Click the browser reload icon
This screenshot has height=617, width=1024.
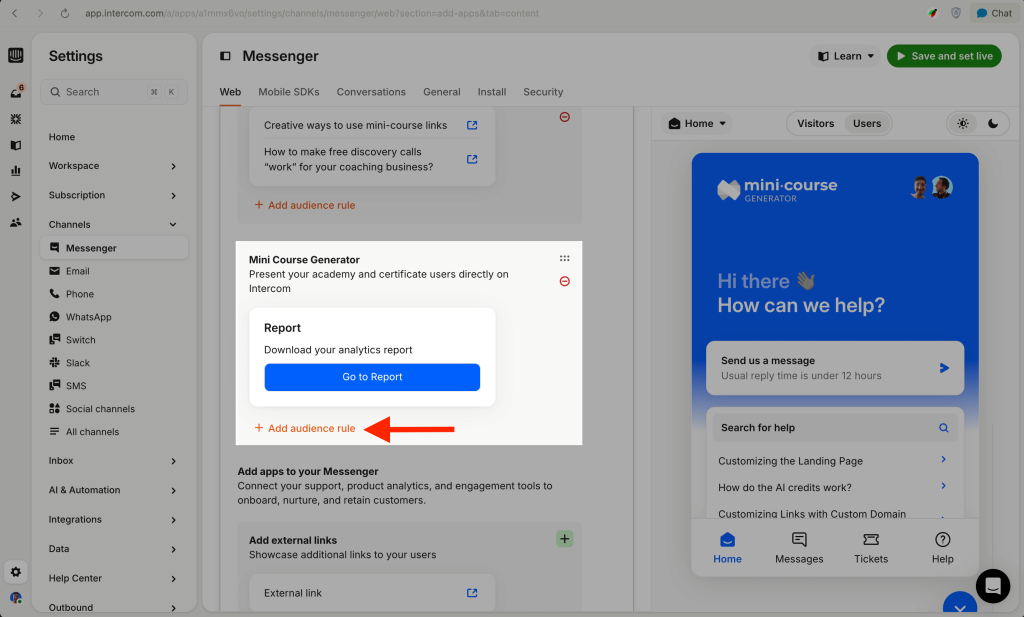point(65,13)
